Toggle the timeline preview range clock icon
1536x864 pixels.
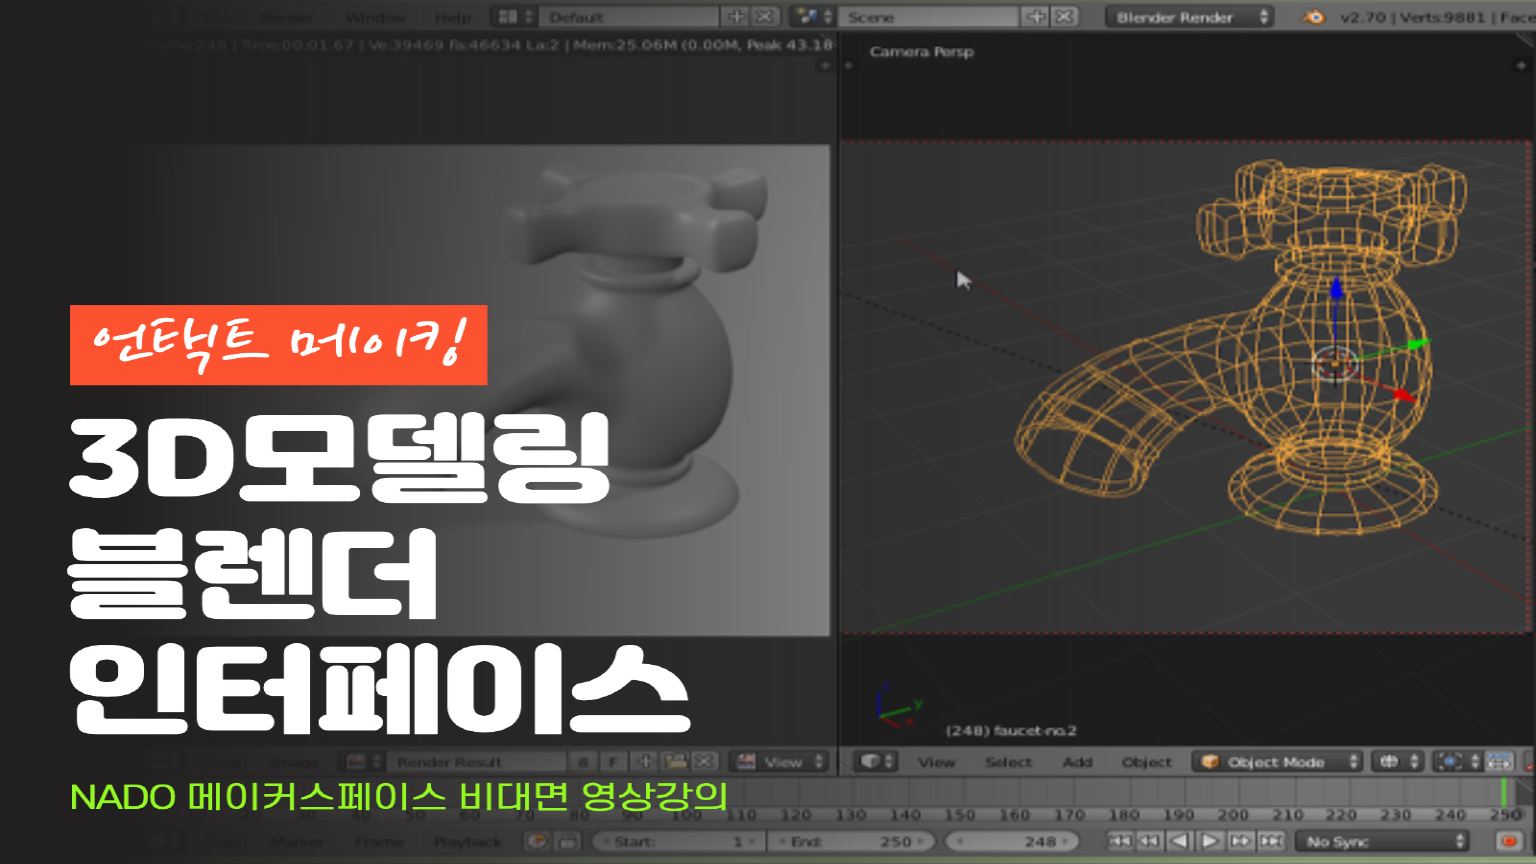tap(538, 841)
